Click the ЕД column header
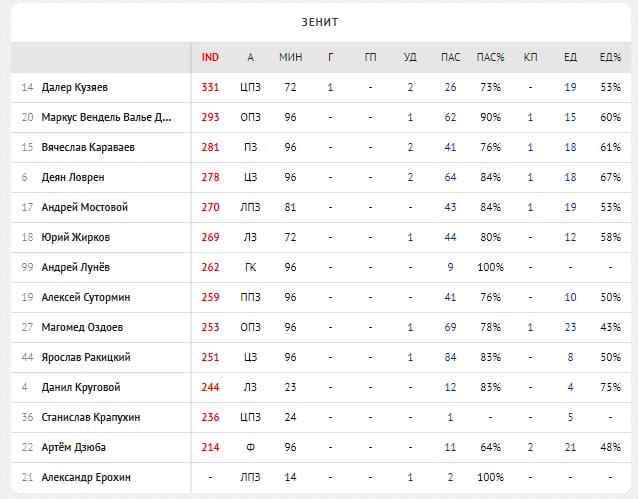638x499 pixels. pos(570,57)
